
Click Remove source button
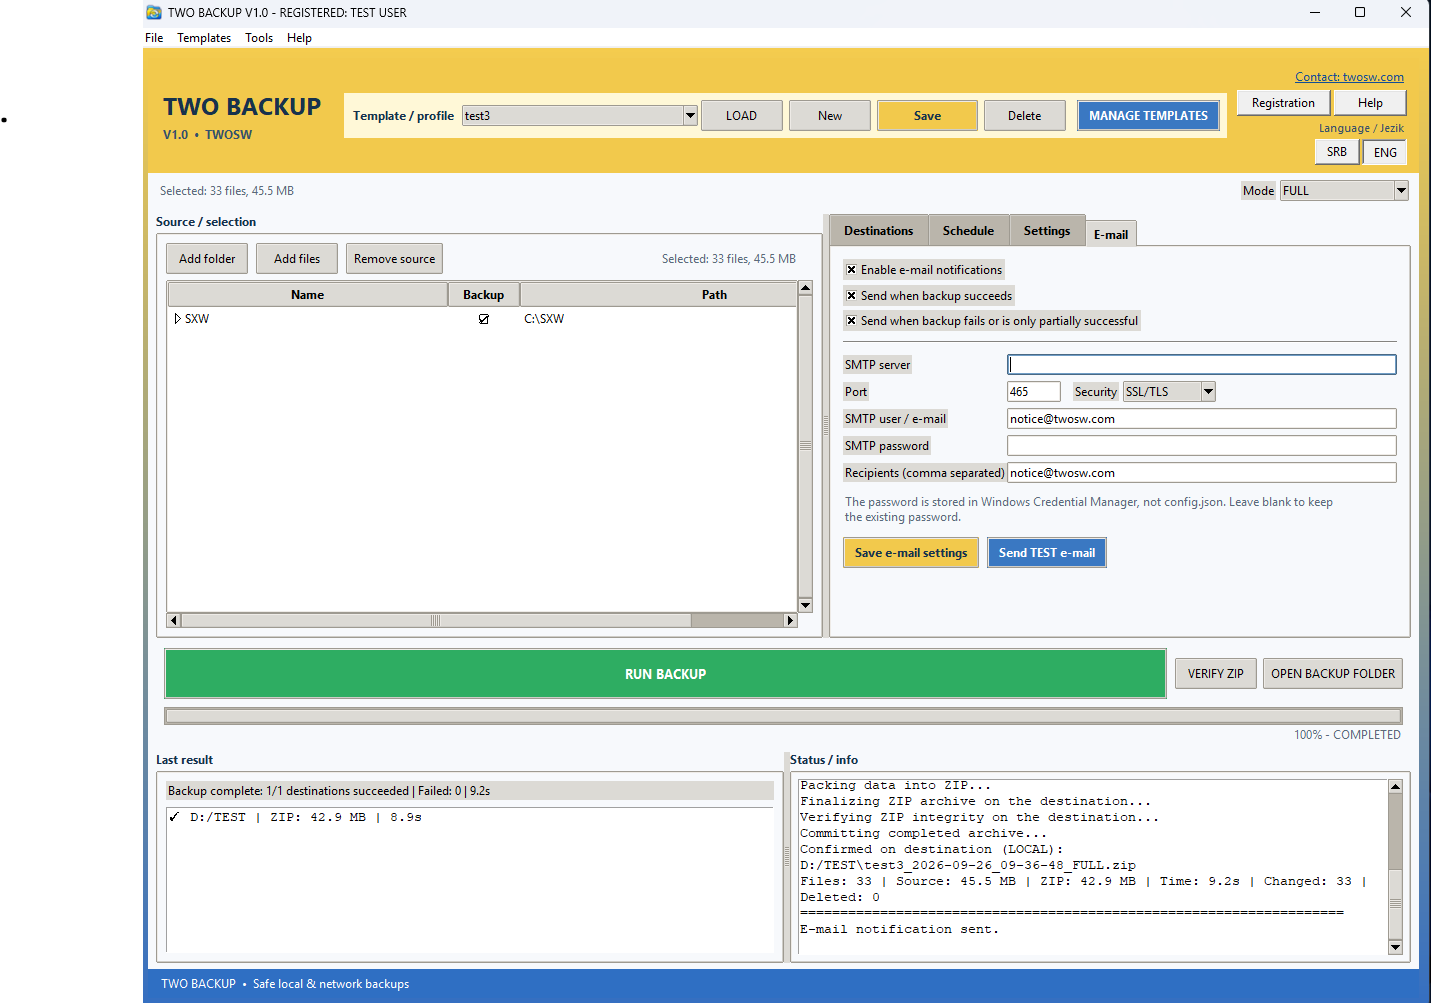[394, 259]
